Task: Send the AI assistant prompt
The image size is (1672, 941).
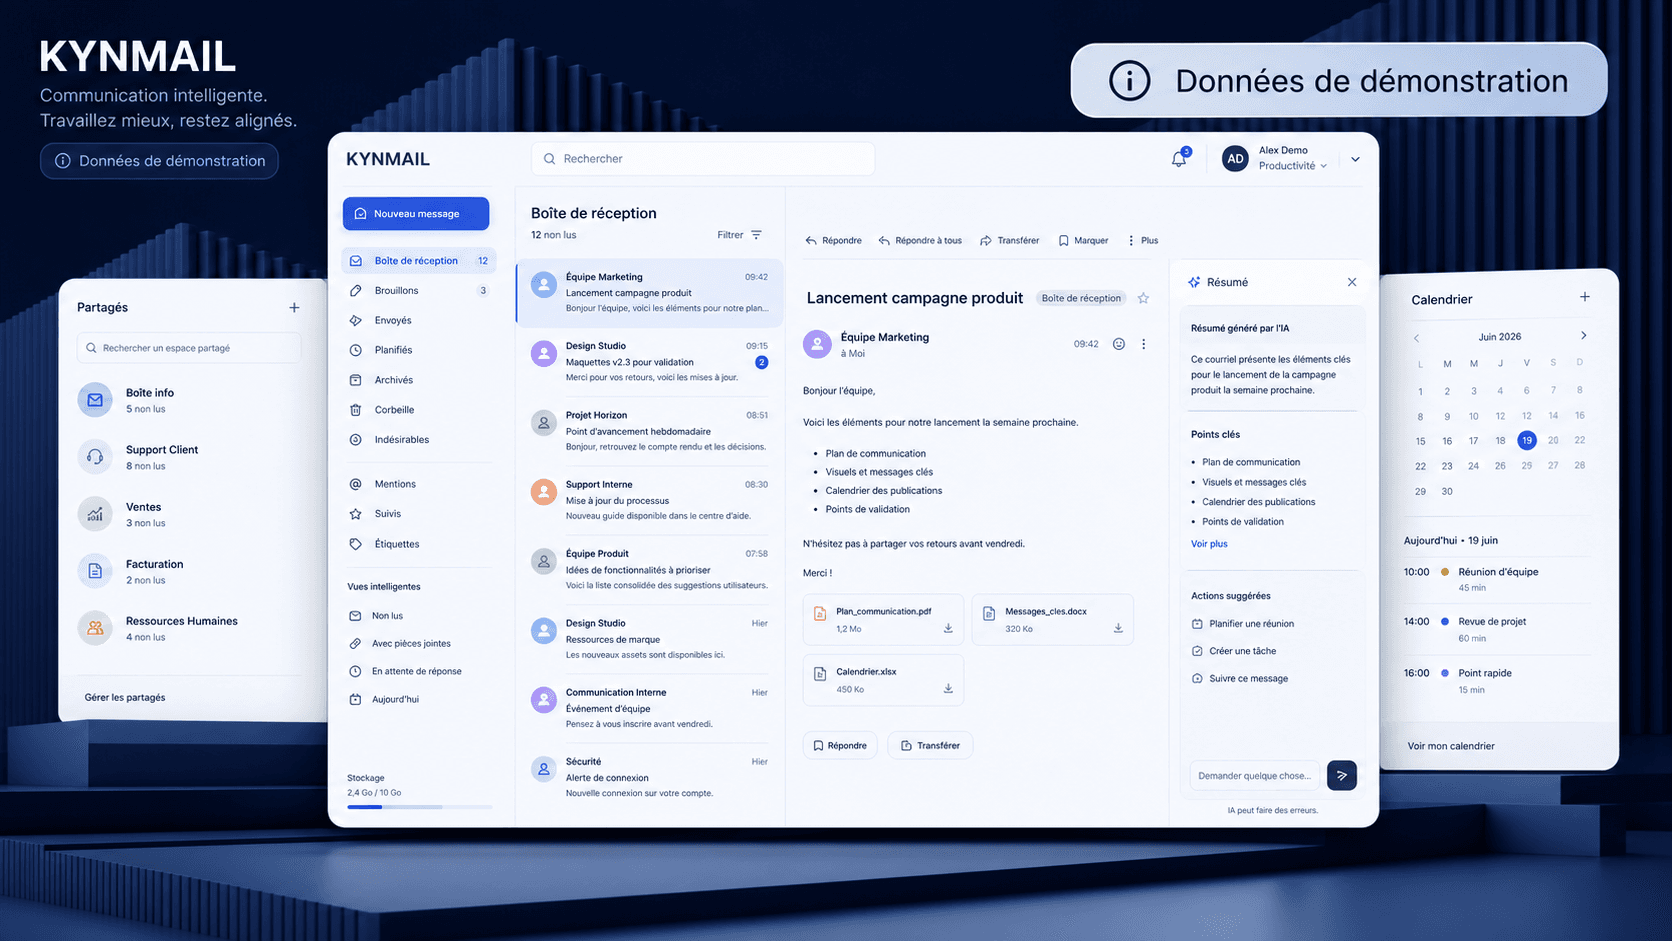Action: [1342, 775]
